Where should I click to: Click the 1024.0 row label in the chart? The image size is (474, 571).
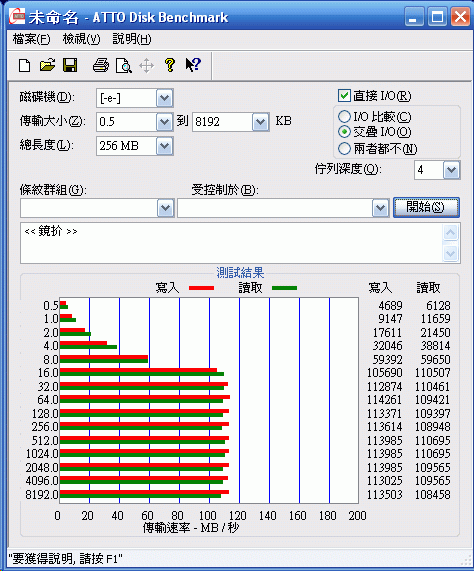pos(42,454)
